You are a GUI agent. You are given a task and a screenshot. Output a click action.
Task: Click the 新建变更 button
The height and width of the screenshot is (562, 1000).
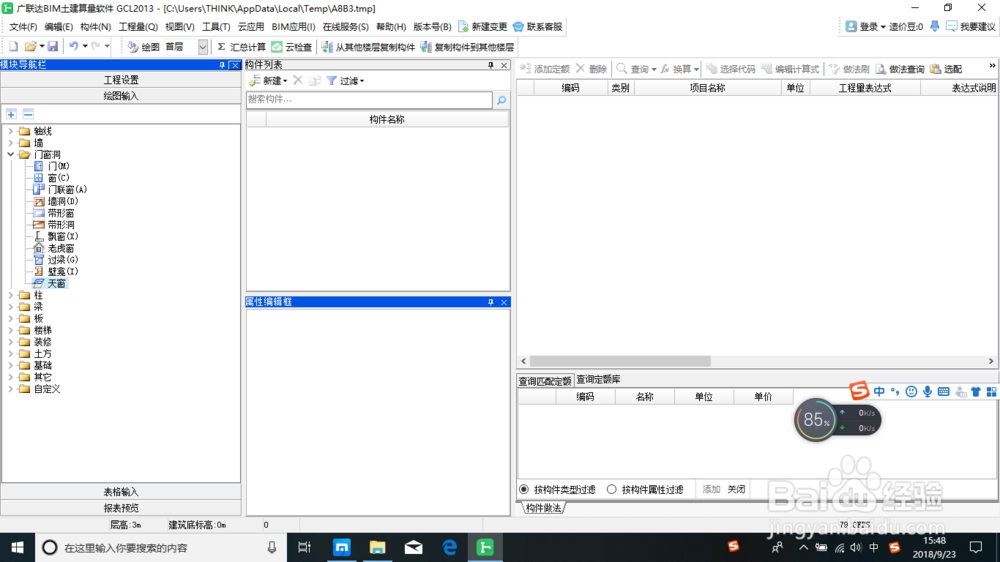tap(483, 27)
